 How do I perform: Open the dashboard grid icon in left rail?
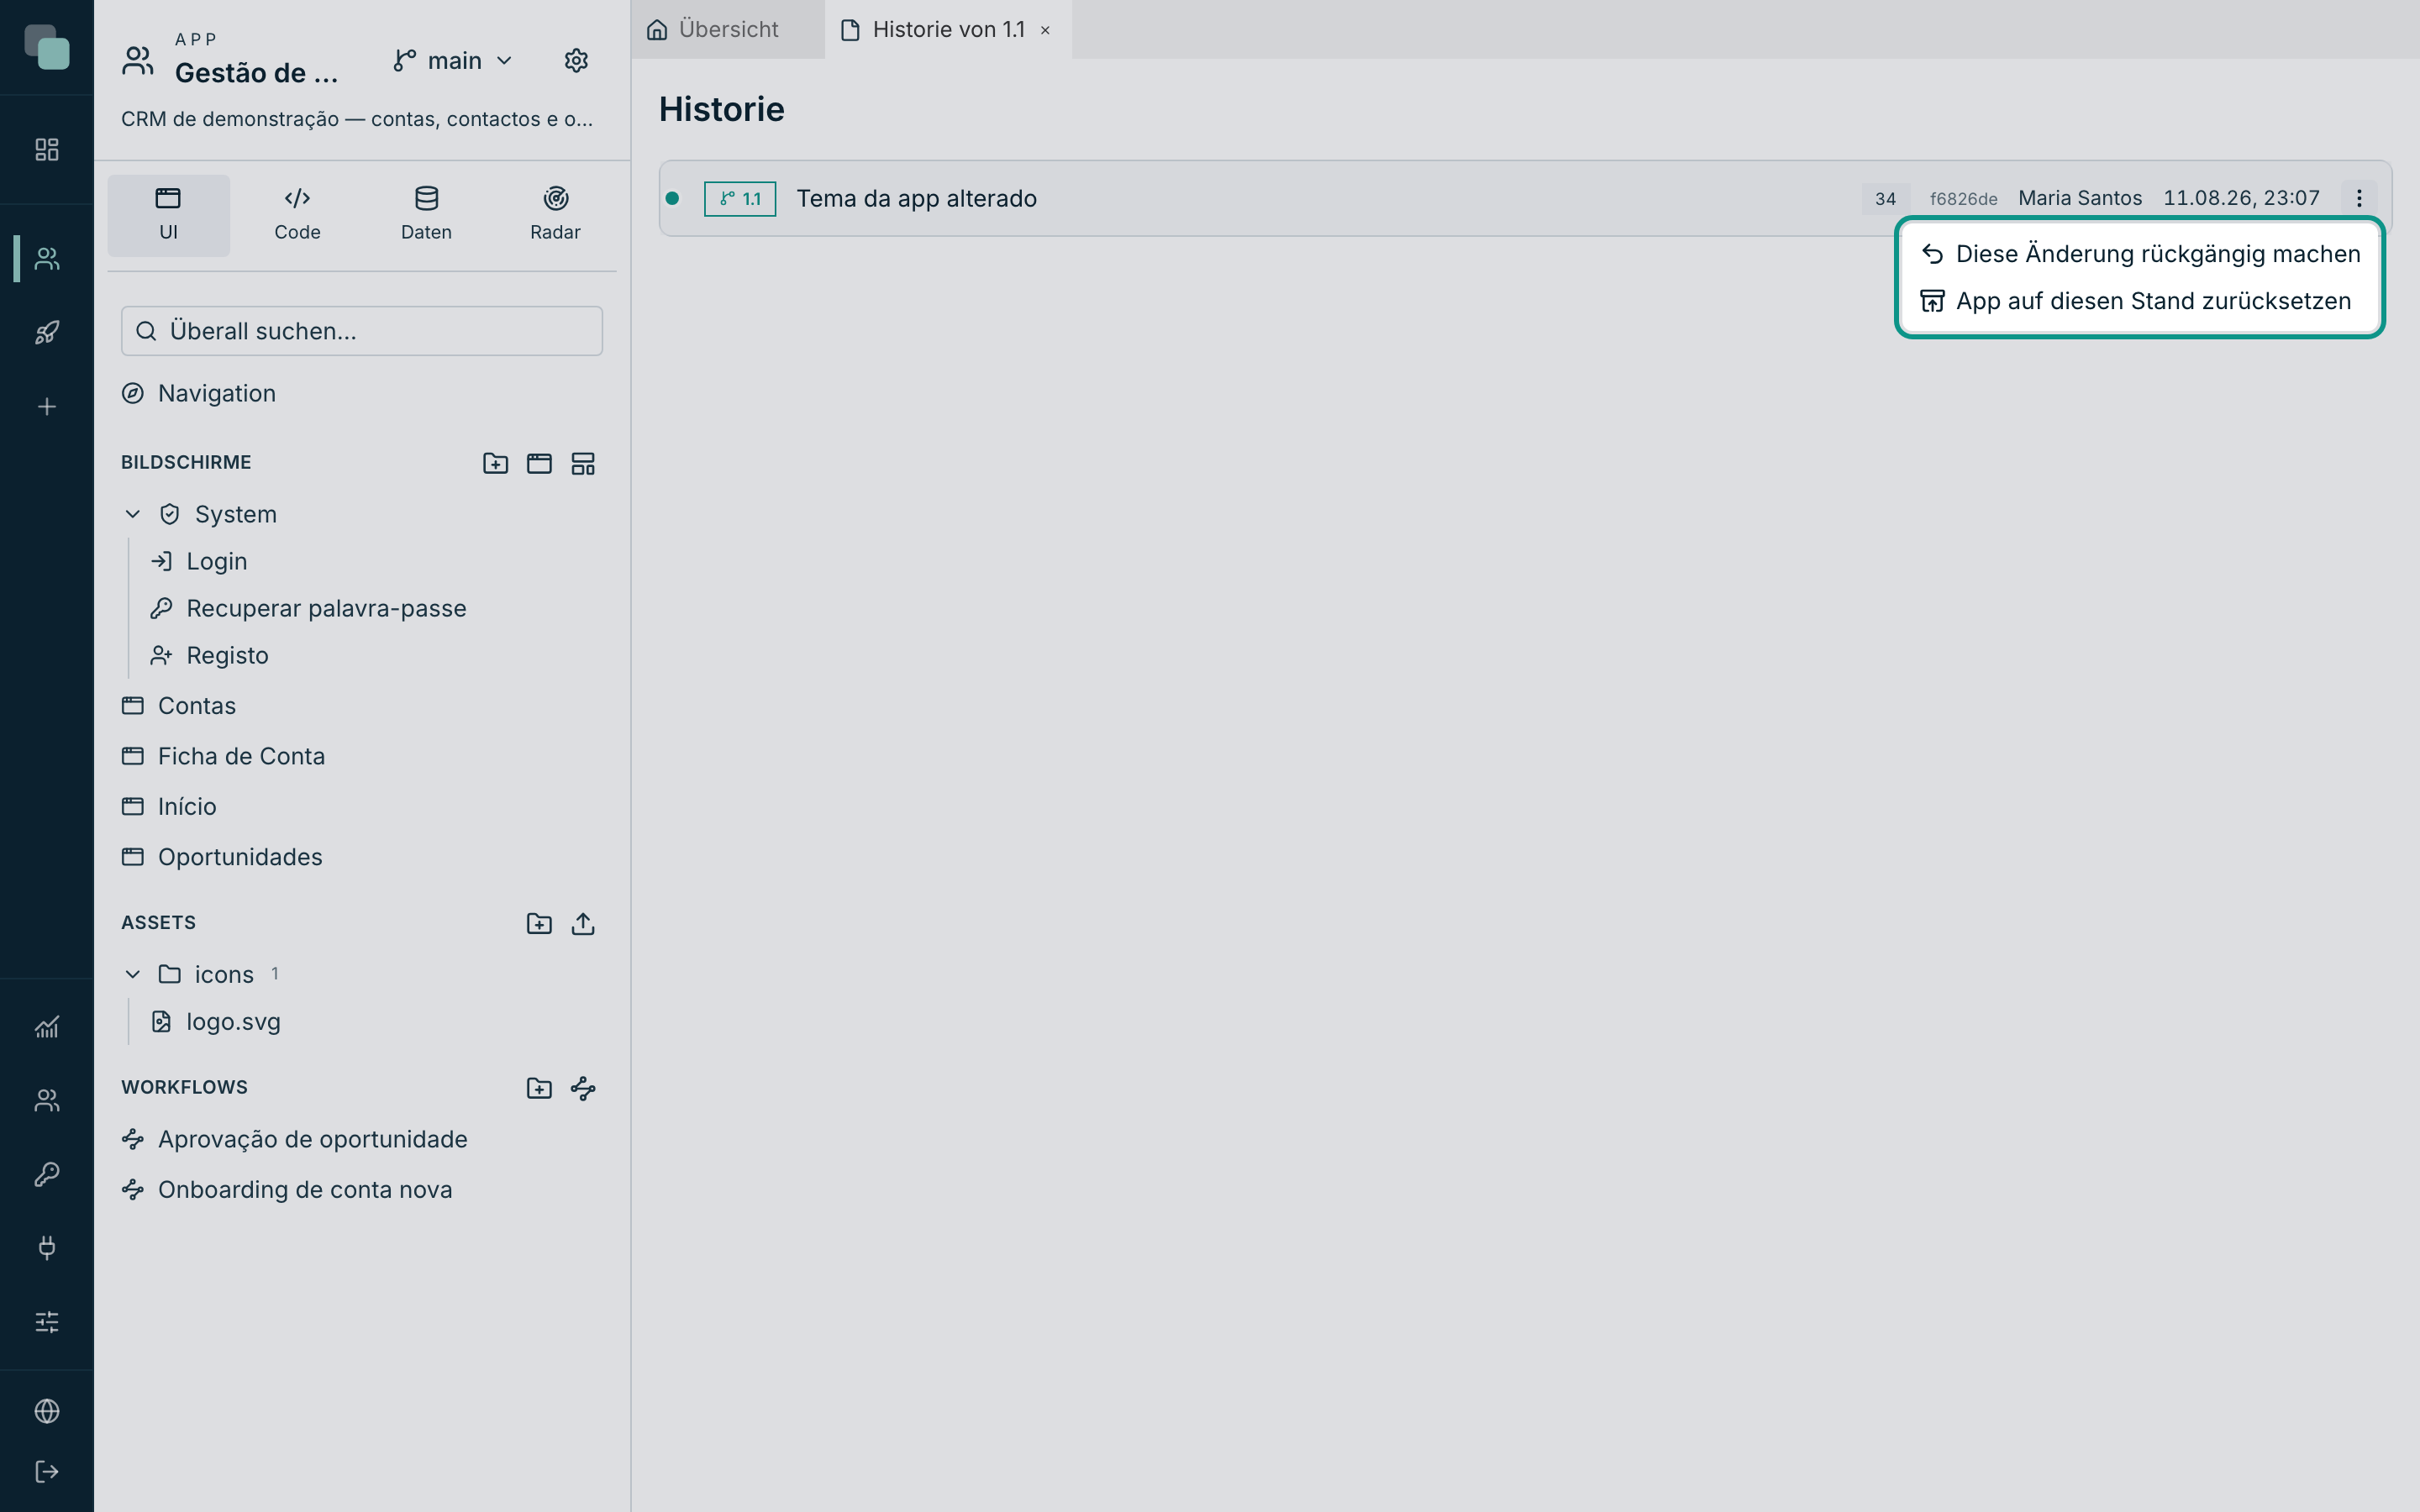coord(47,150)
